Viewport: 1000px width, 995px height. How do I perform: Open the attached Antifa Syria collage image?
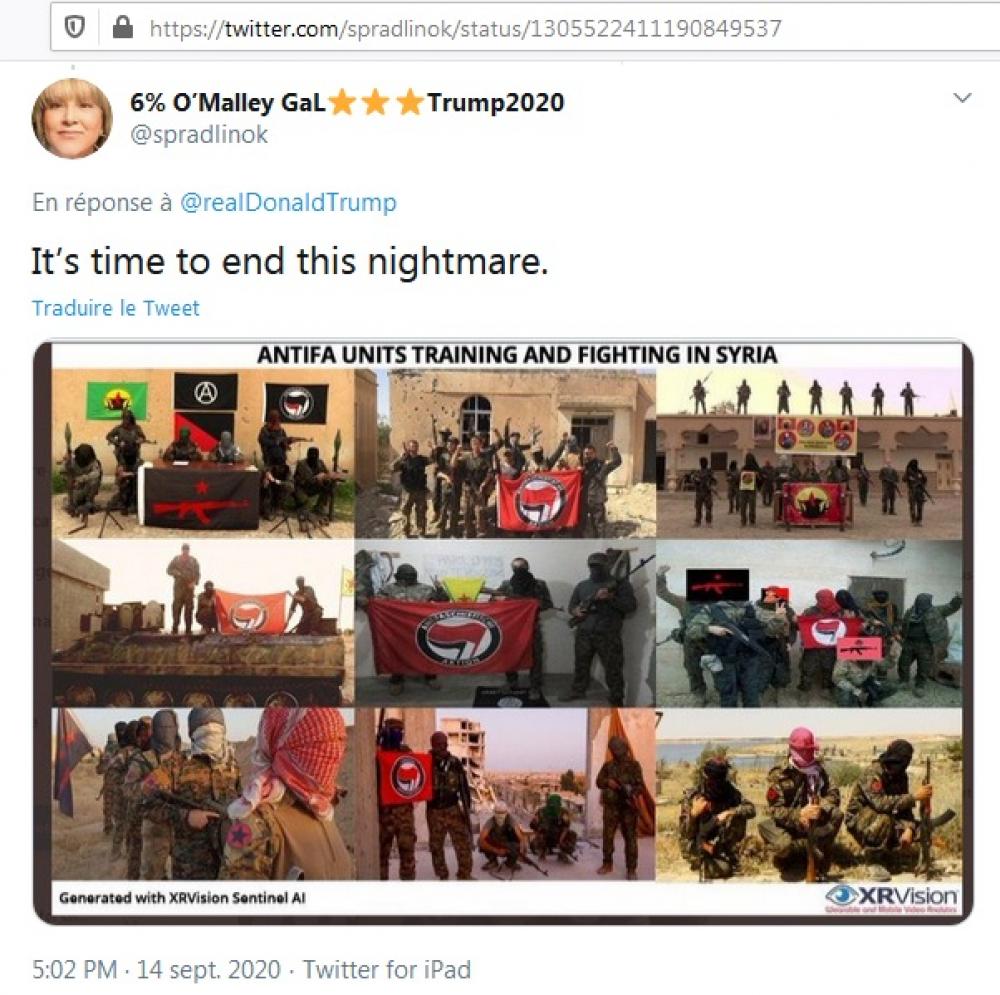[503, 632]
